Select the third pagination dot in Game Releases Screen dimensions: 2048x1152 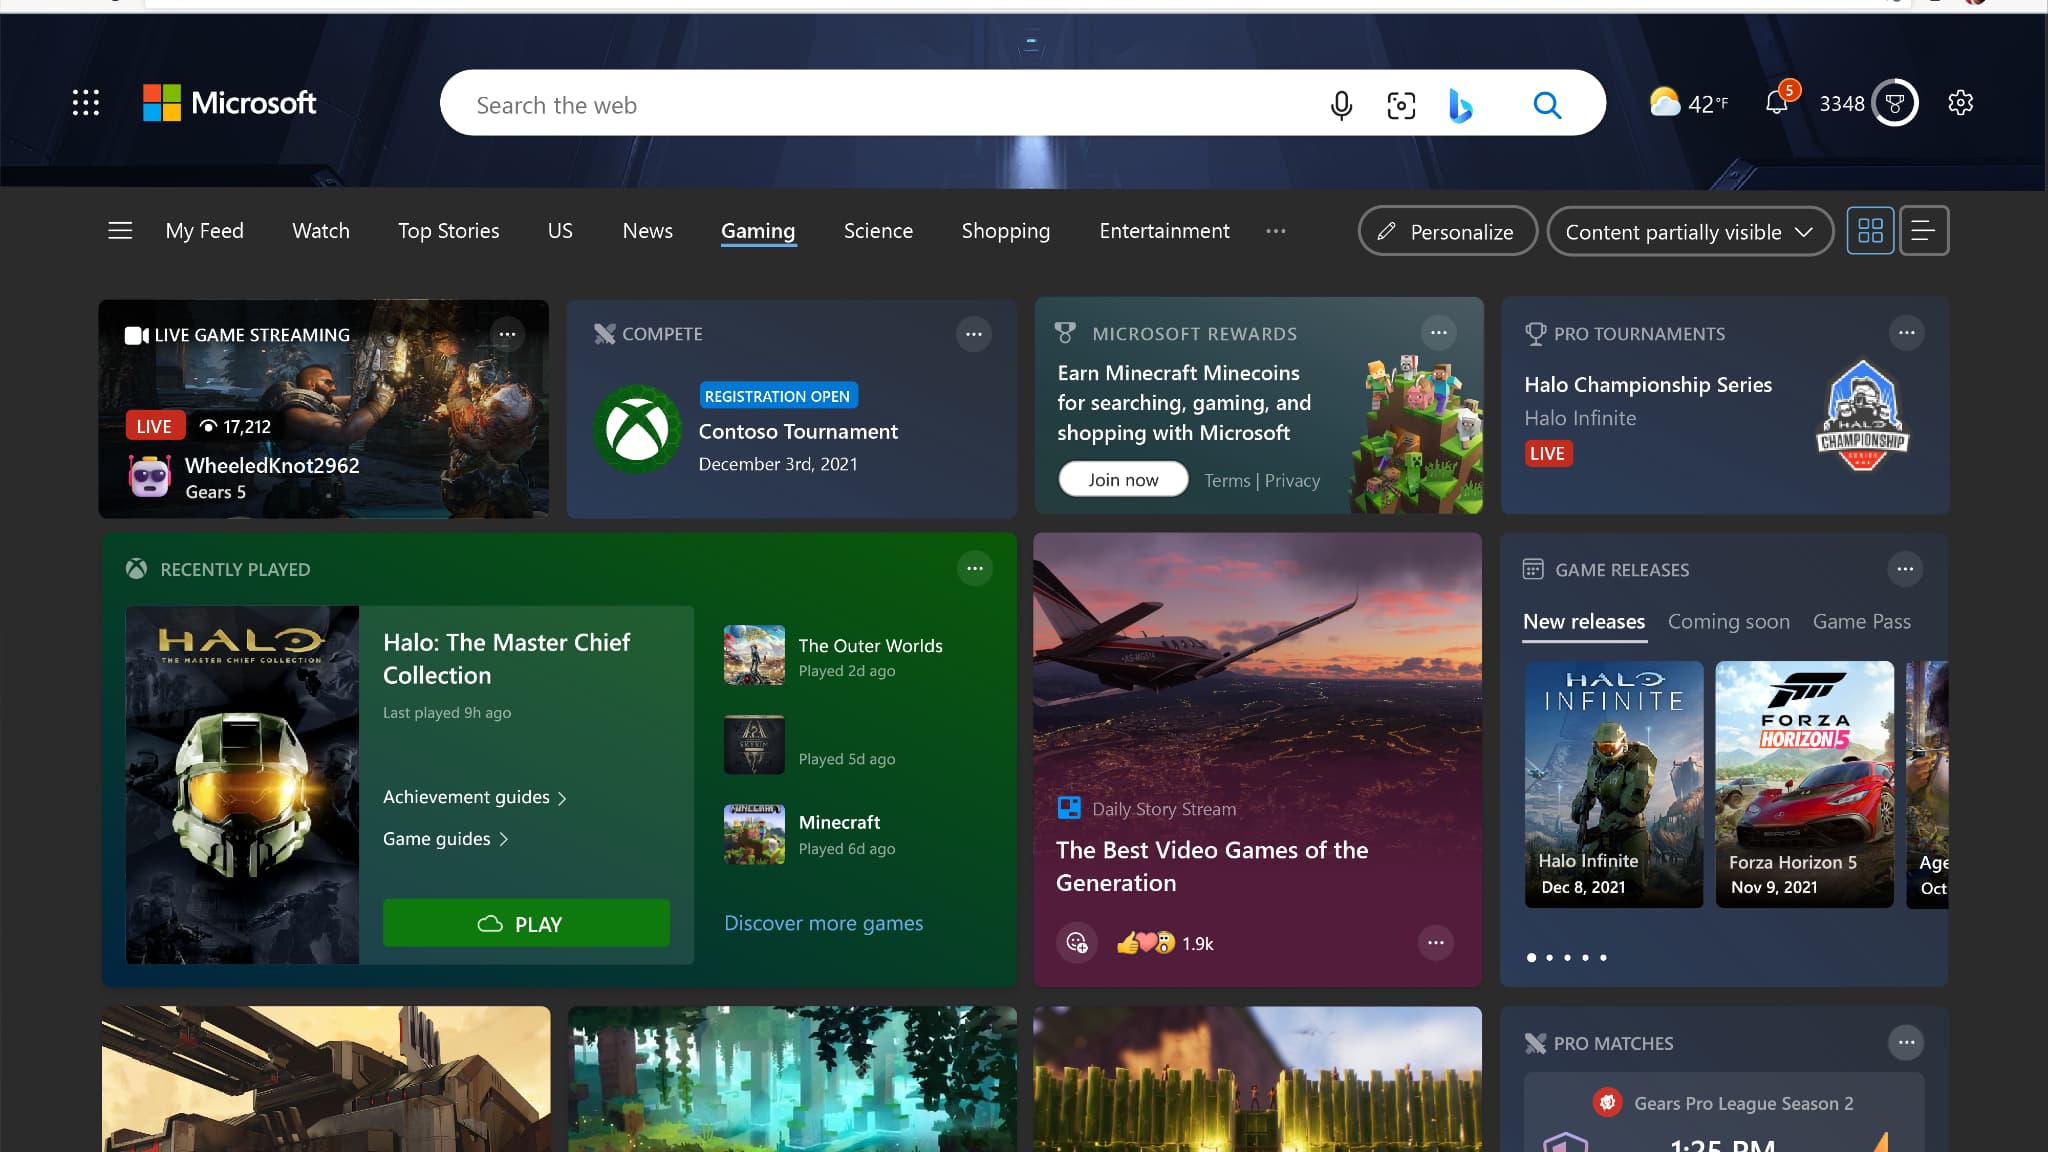click(1567, 957)
